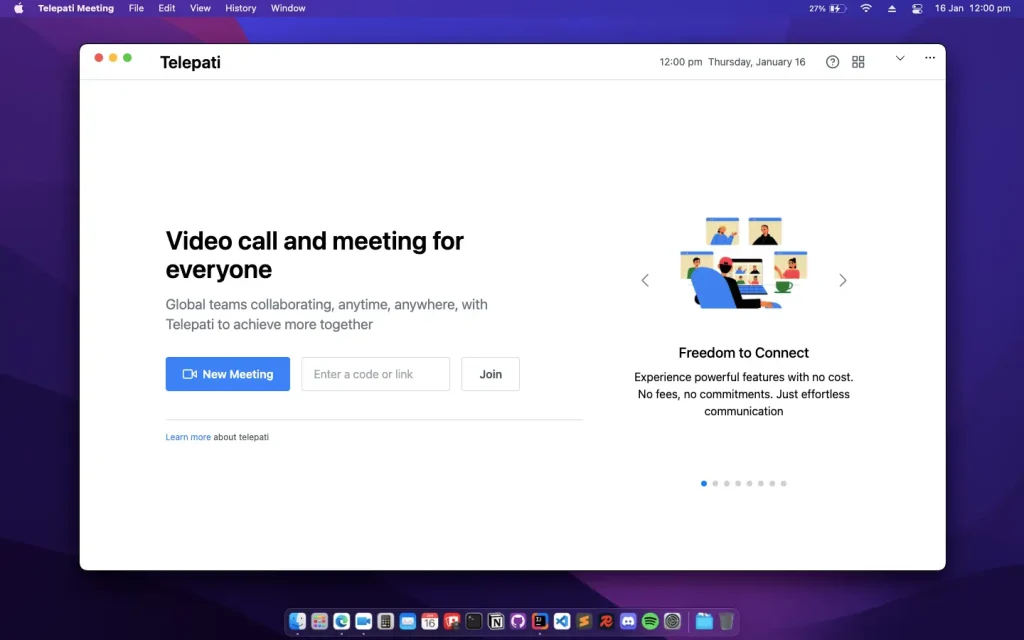Click the Enter a code or link field
Image resolution: width=1024 pixels, height=640 pixels.
click(x=375, y=374)
